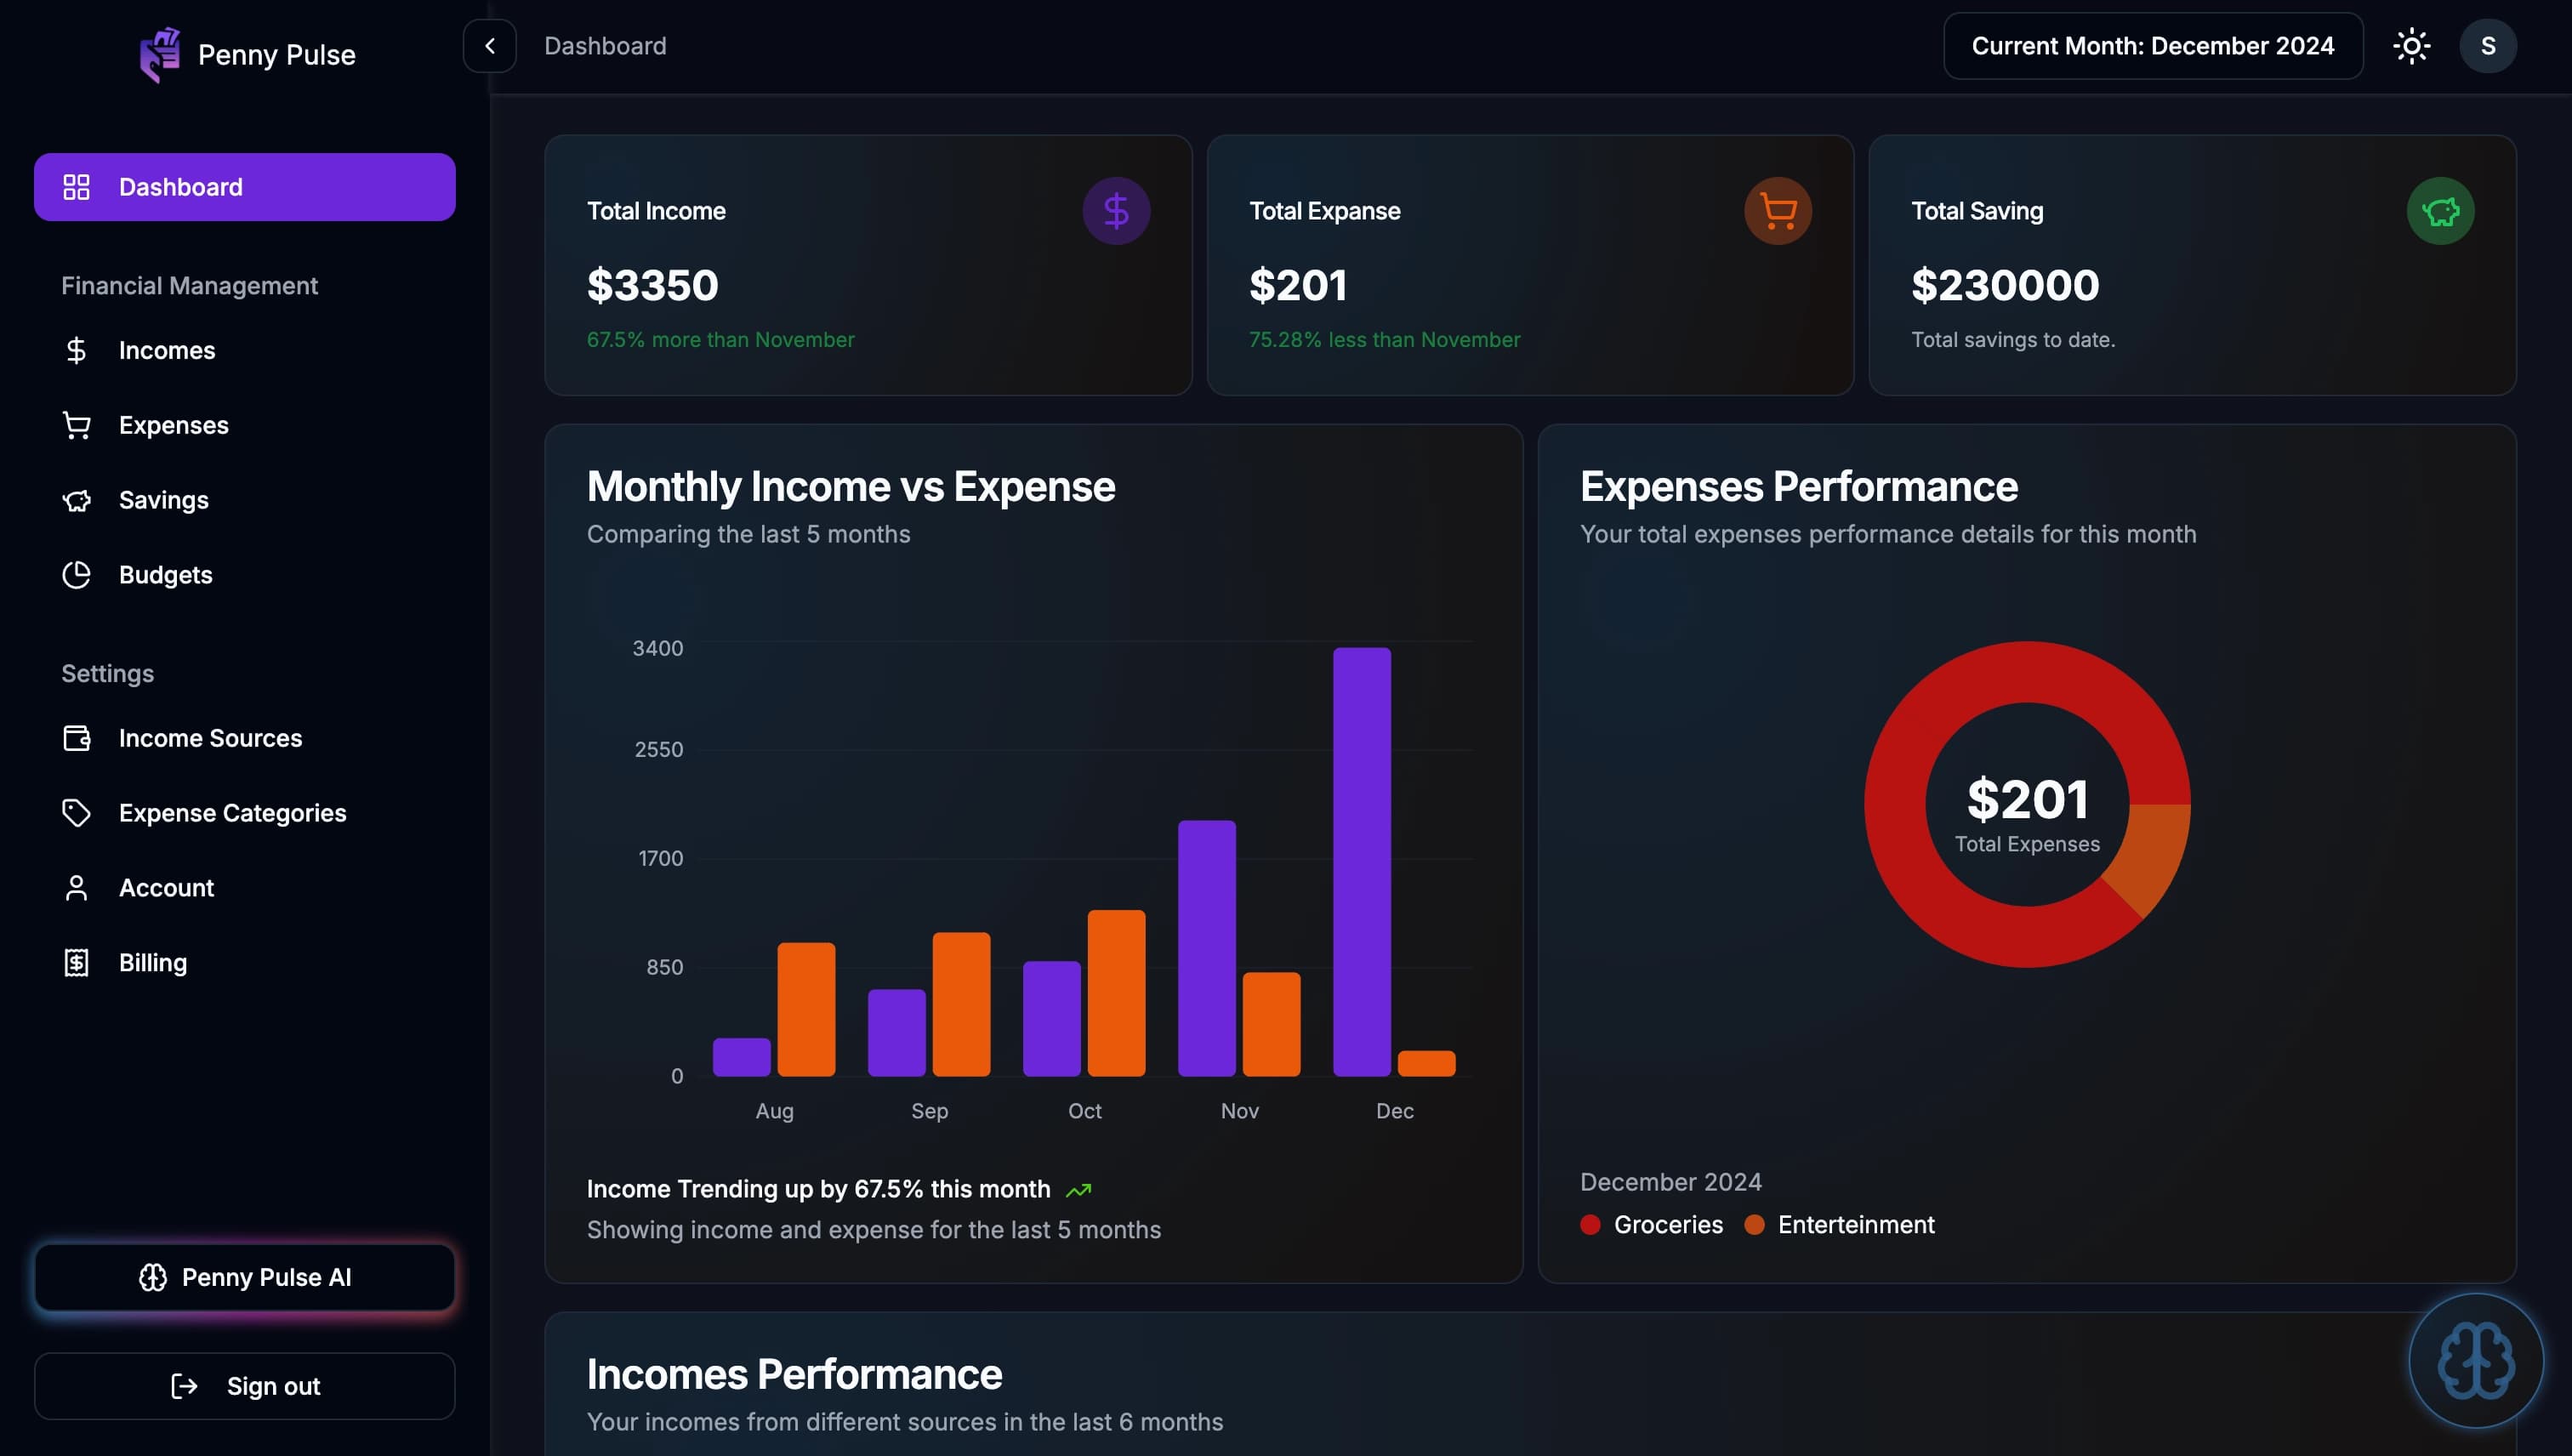Click the Dashboard breadcrumb text
This screenshot has height=1456, width=2572.
(x=605, y=46)
